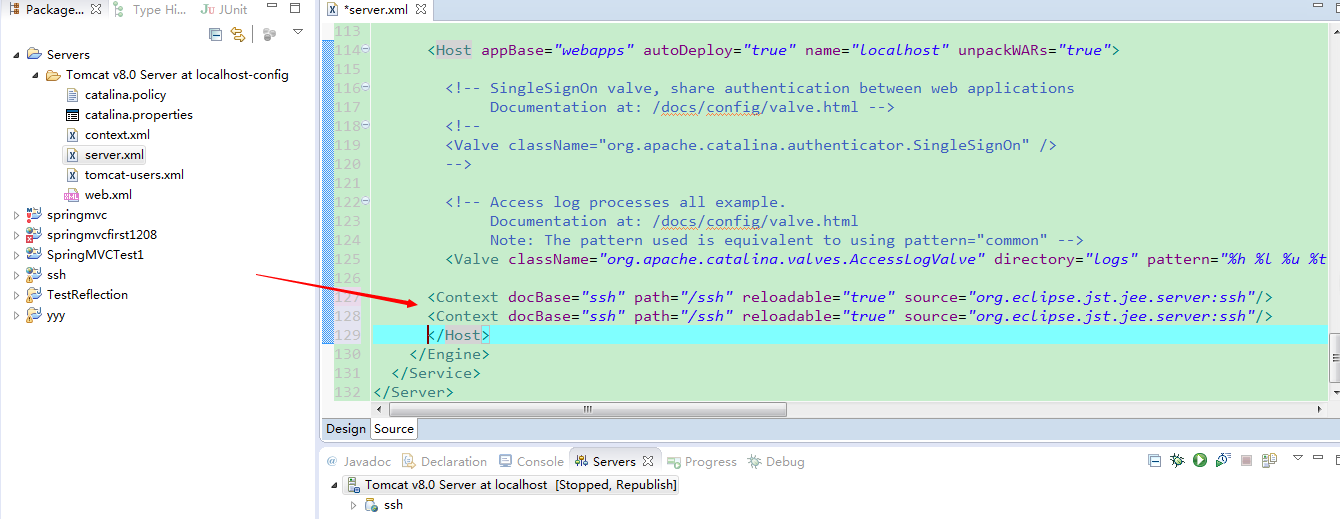Start the Tomcat server (green play)
The width and height of the screenshot is (1340, 519).
pos(1199,460)
